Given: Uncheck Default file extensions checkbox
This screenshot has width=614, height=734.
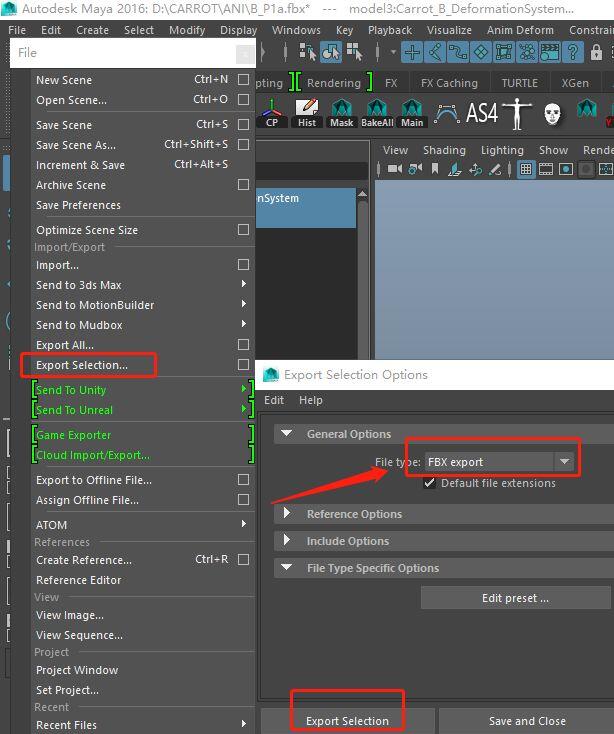Looking at the screenshot, I should (x=429, y=483).
